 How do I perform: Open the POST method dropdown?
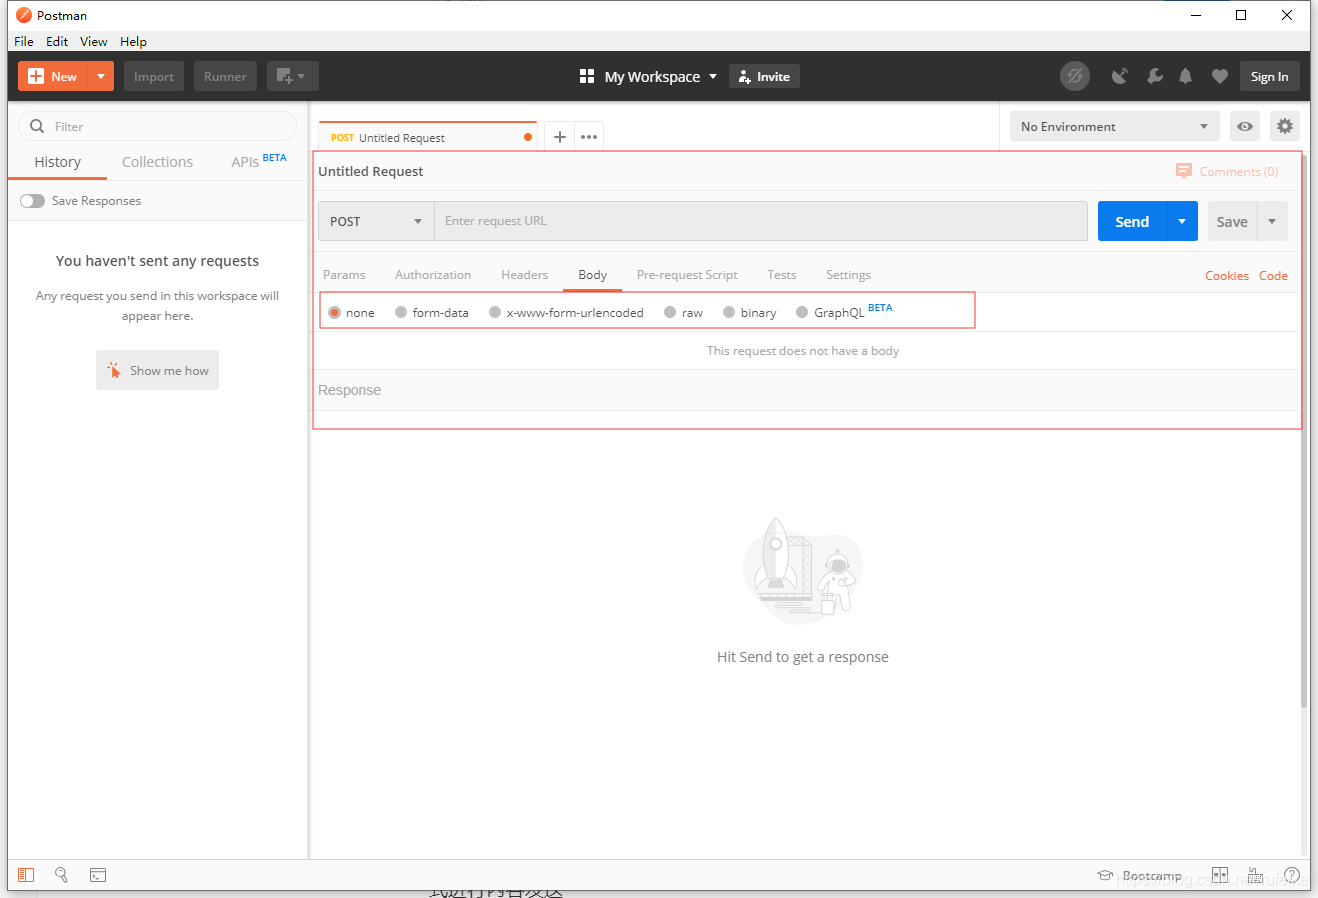(x=376, y=221)
